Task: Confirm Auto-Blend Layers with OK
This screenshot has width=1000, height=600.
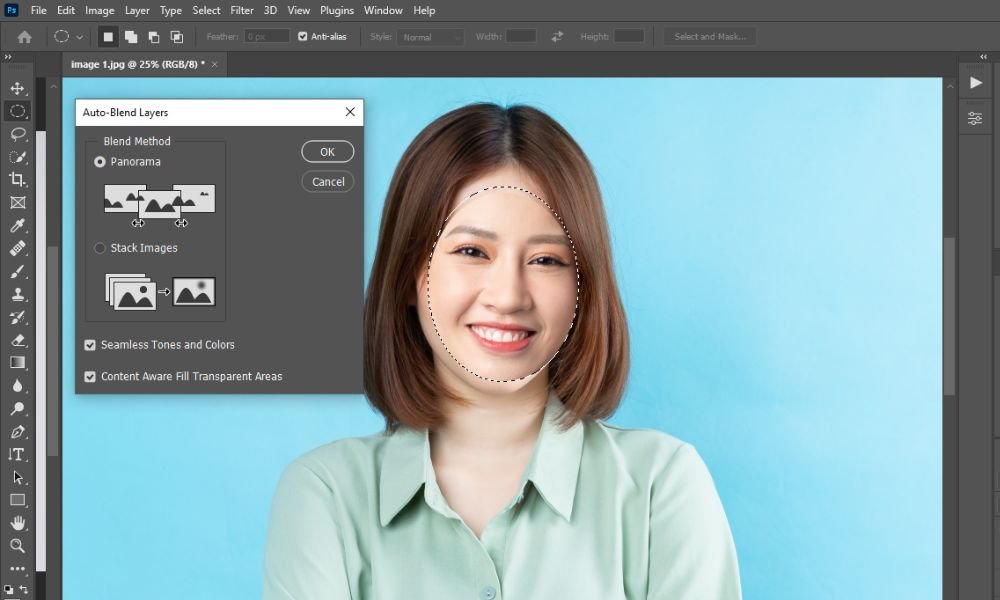Action: pyautogui.click(x=327, y=152)
